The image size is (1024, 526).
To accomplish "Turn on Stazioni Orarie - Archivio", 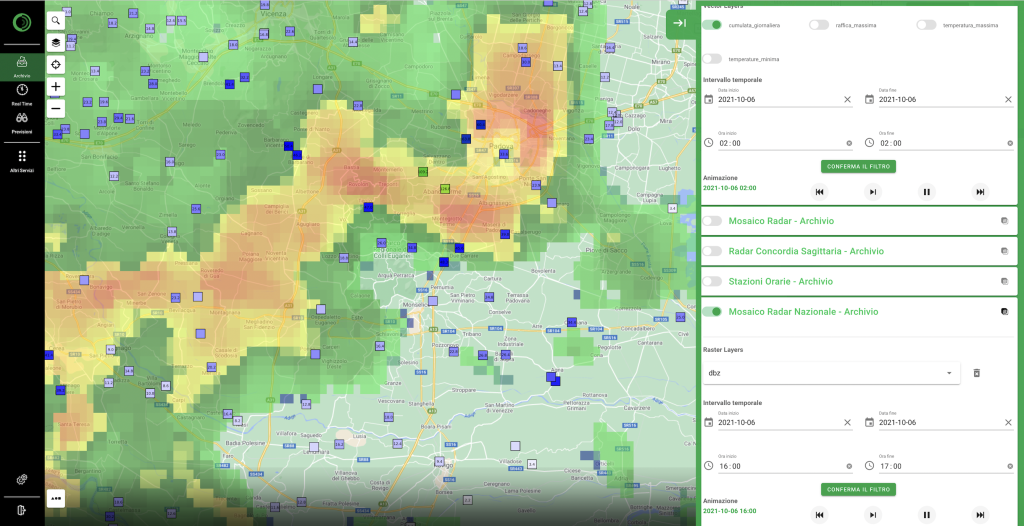I will 712,281.
